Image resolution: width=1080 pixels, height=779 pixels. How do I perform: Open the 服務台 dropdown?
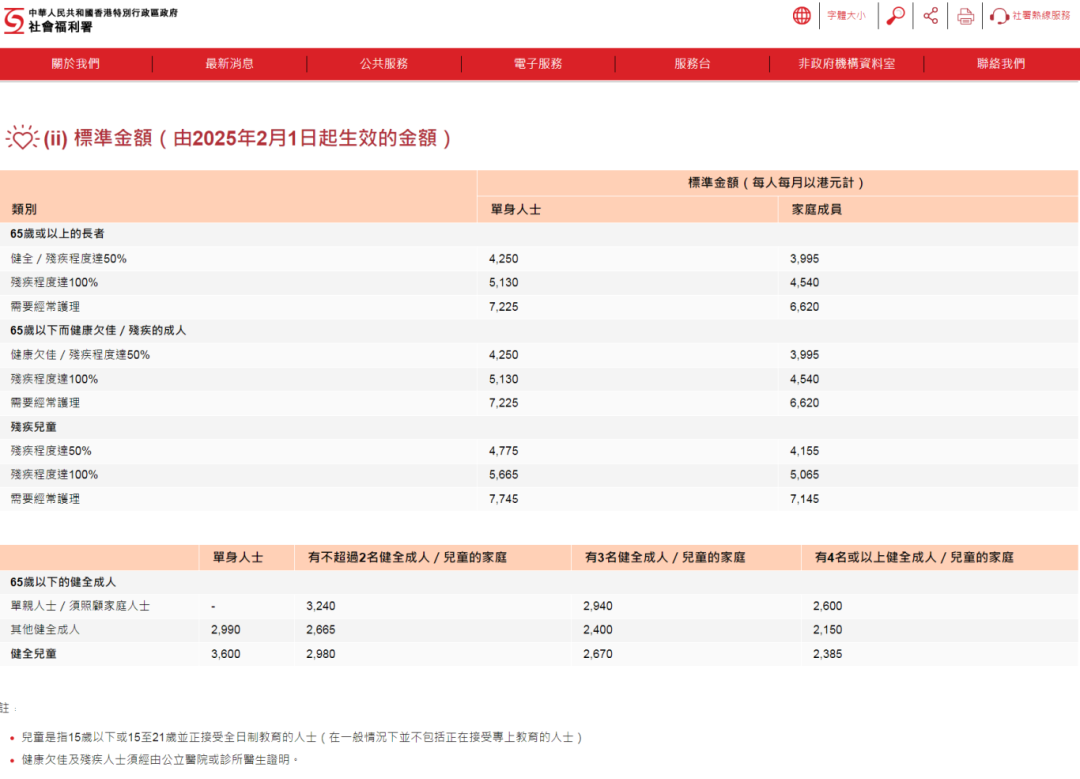(691, 63)
